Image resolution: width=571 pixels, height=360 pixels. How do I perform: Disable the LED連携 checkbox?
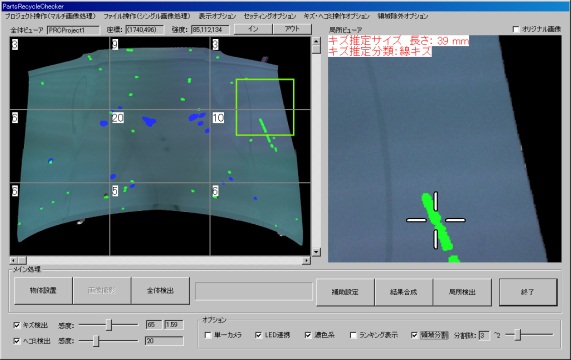point(259,335)
